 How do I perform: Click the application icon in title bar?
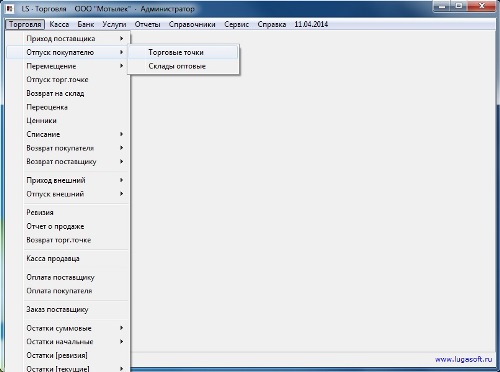pos(10,9)
